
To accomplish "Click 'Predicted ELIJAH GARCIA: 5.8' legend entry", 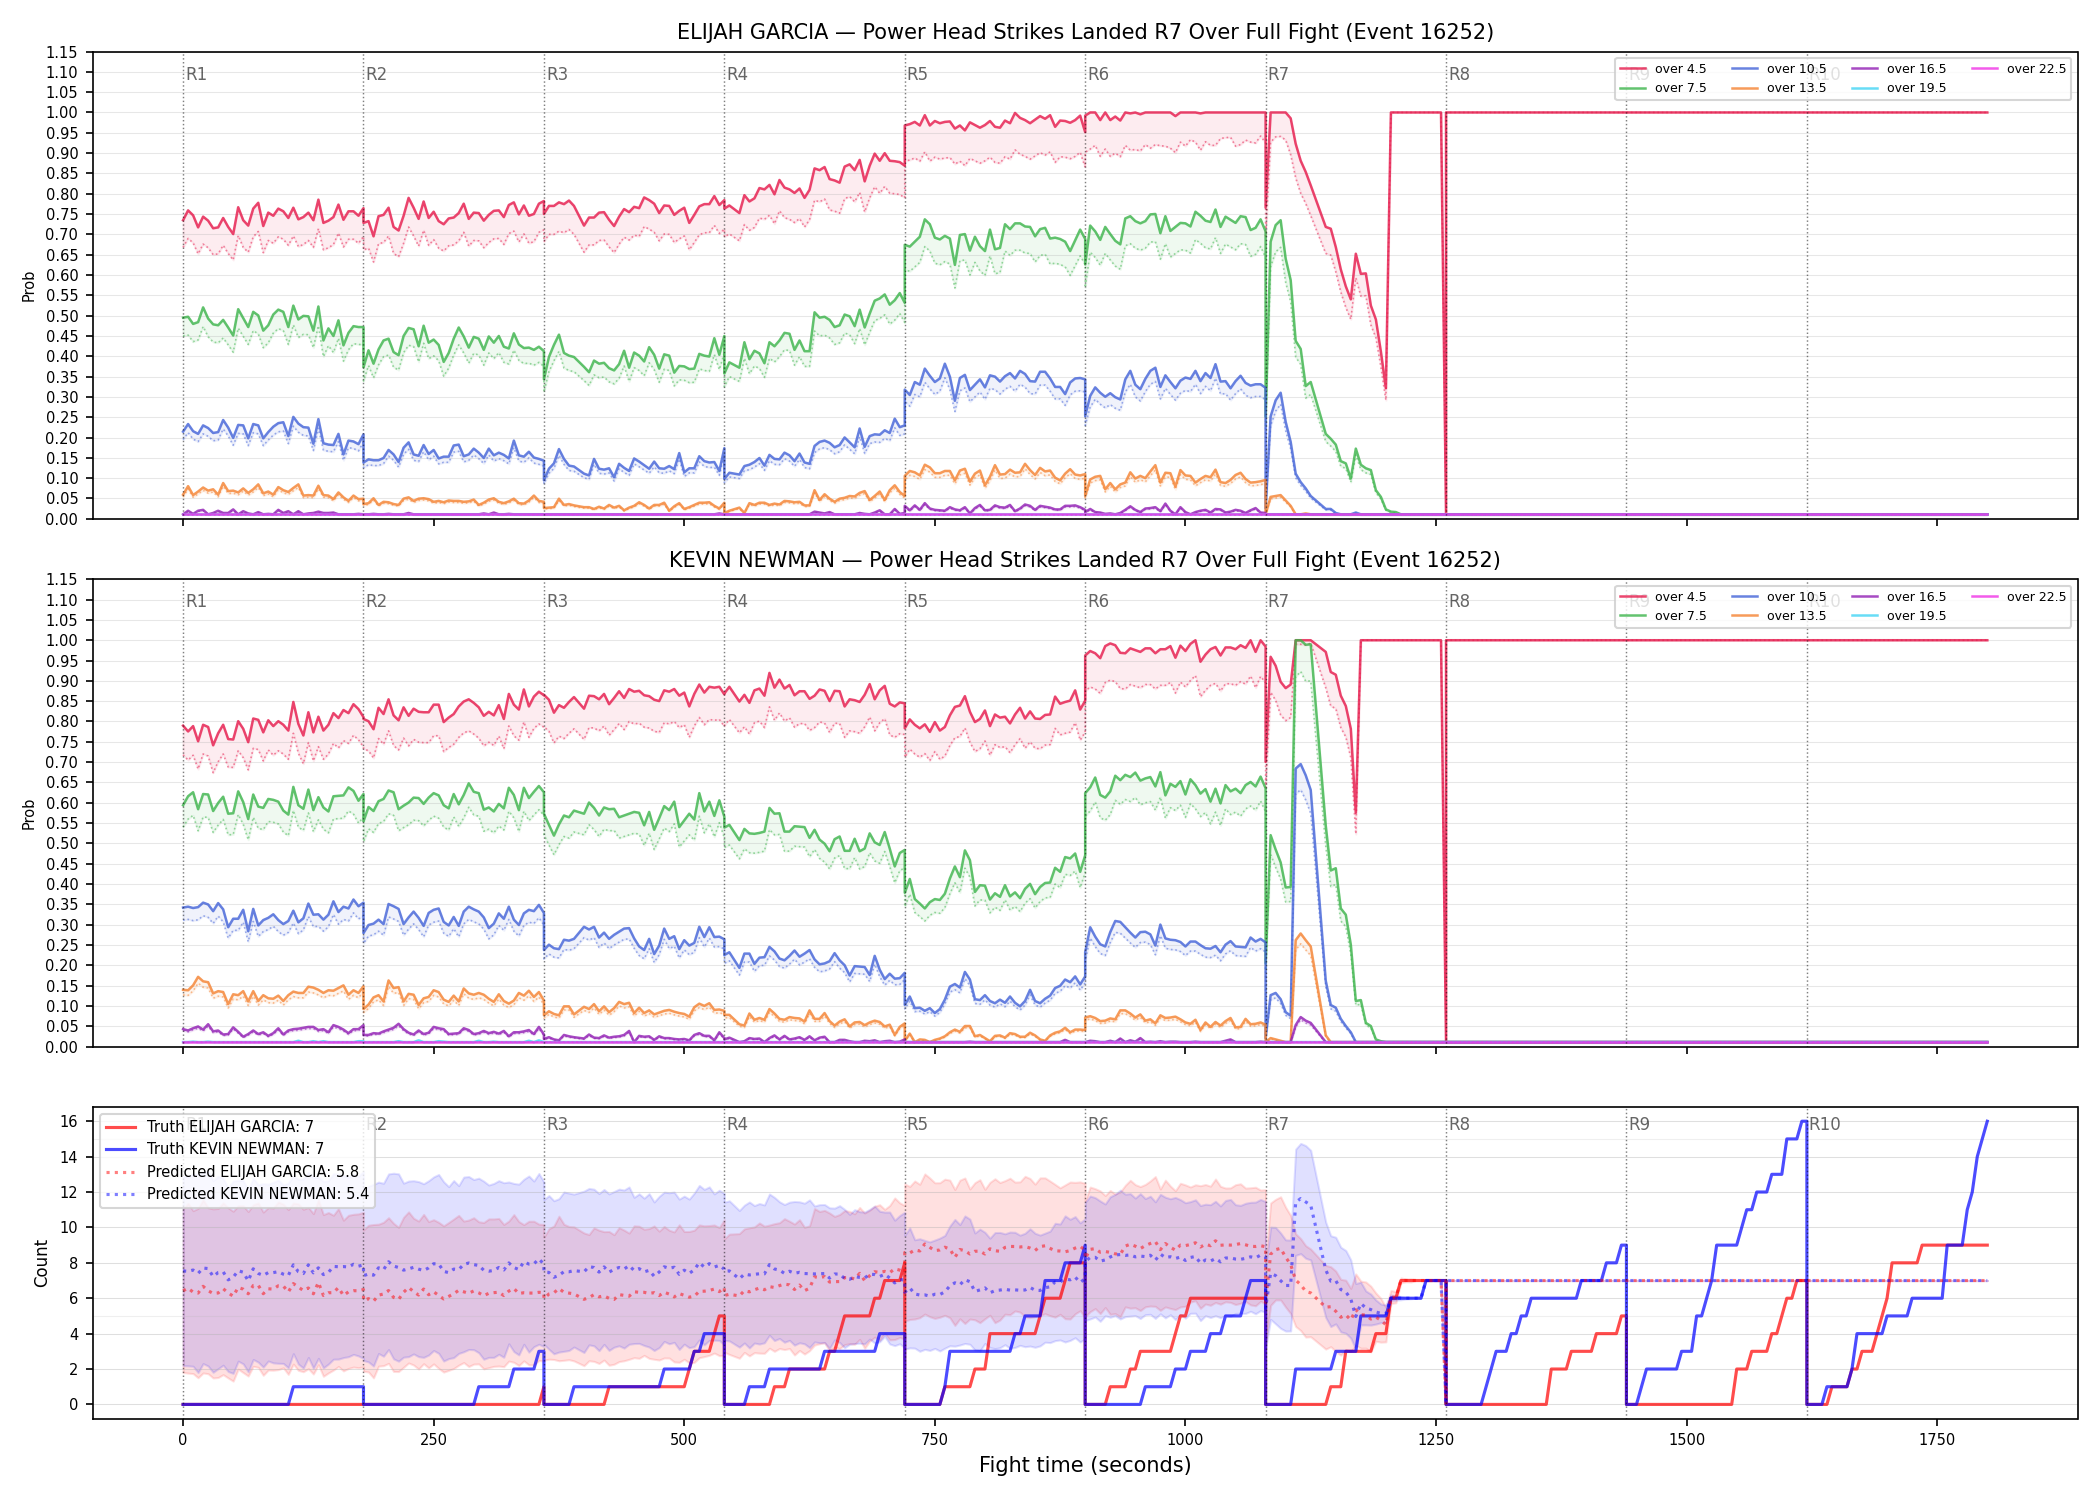I will point(232,1172).
